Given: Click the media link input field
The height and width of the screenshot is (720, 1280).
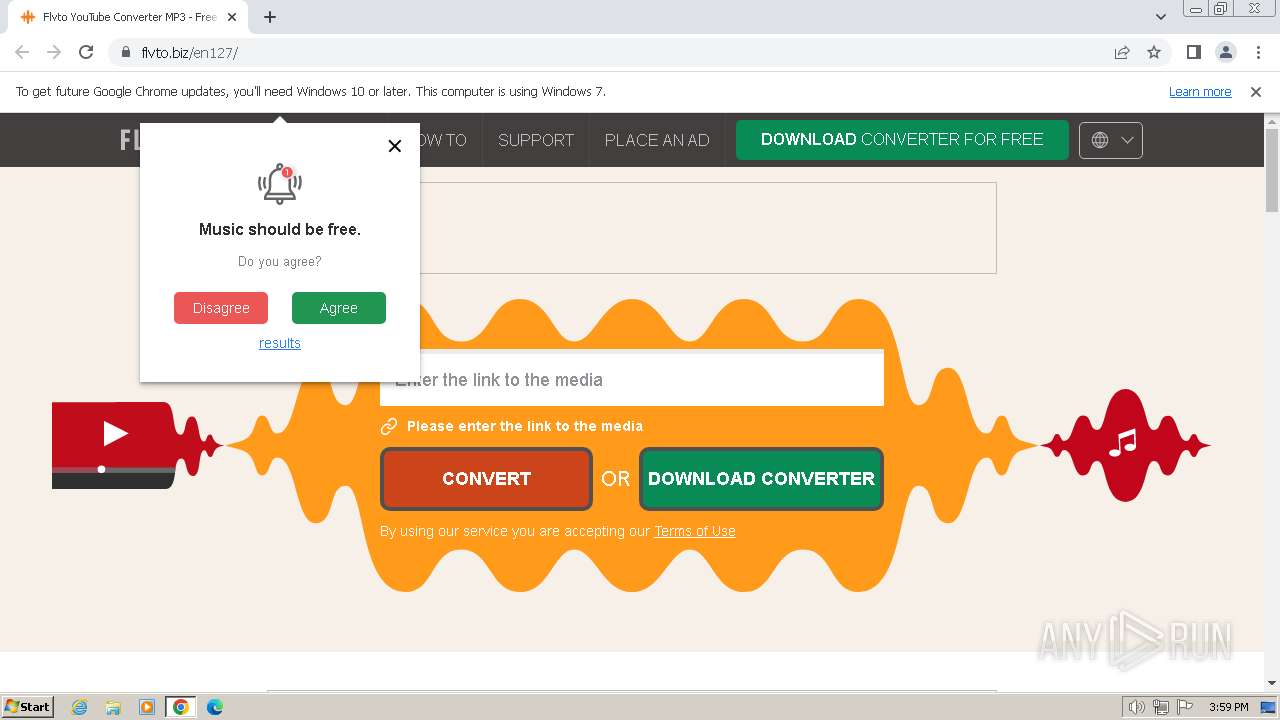Looking at the screenshot, I should 632,380.
